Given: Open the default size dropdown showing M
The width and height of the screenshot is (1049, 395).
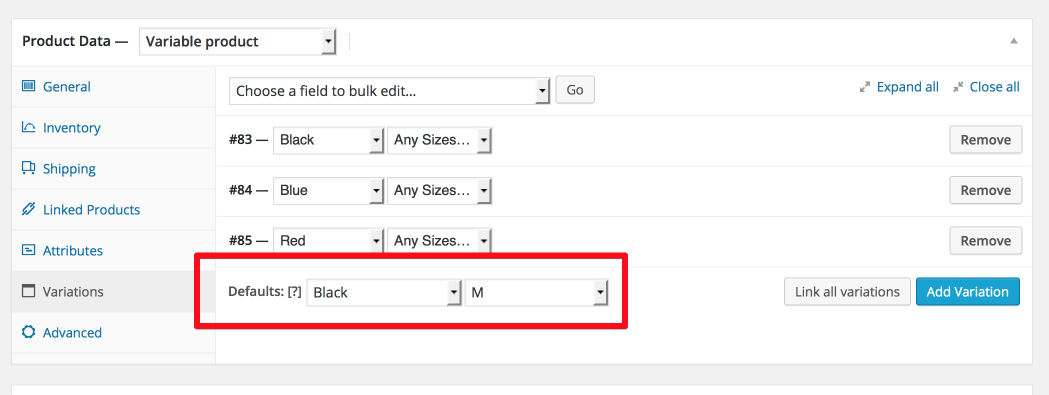Looking at the screenshot, I should coord(537,293).
